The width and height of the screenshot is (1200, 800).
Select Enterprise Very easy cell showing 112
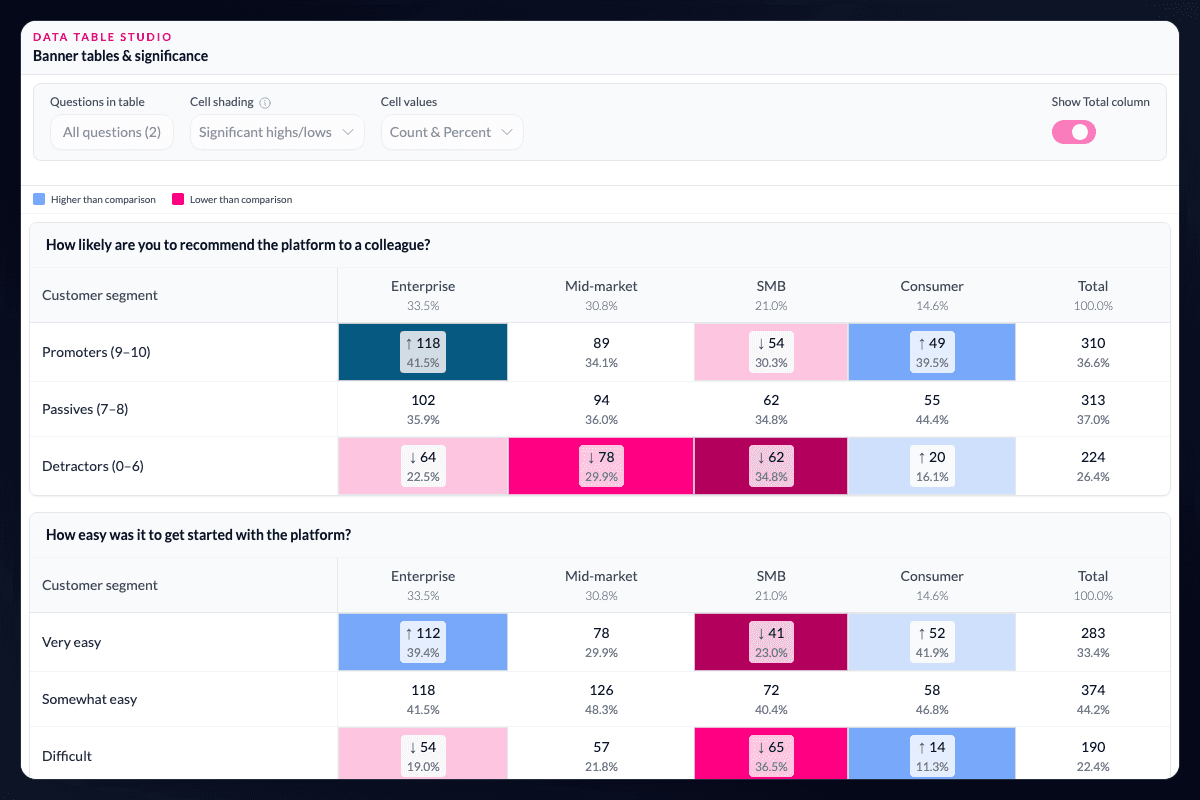click(423, 642)
